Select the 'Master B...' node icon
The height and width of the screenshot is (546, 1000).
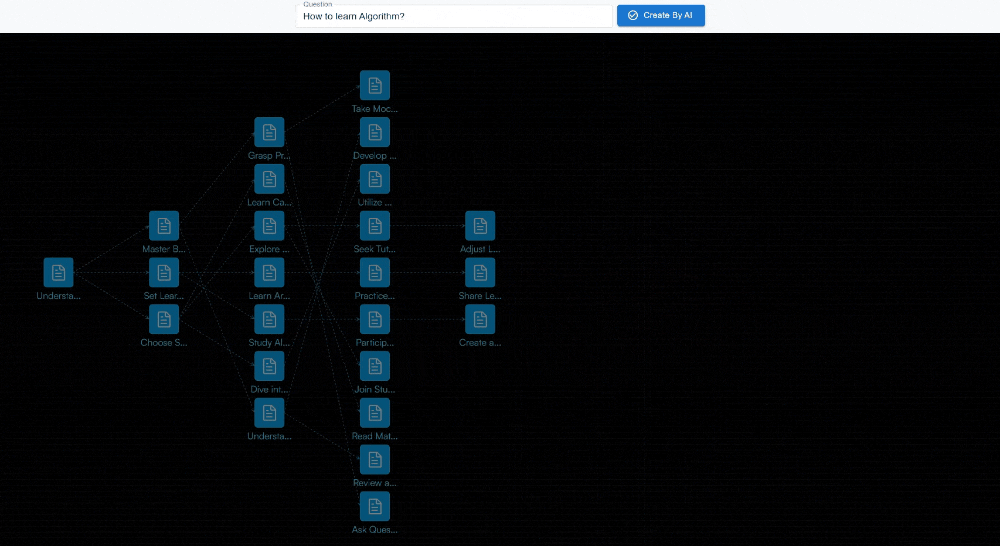click(x=164, y=226)
